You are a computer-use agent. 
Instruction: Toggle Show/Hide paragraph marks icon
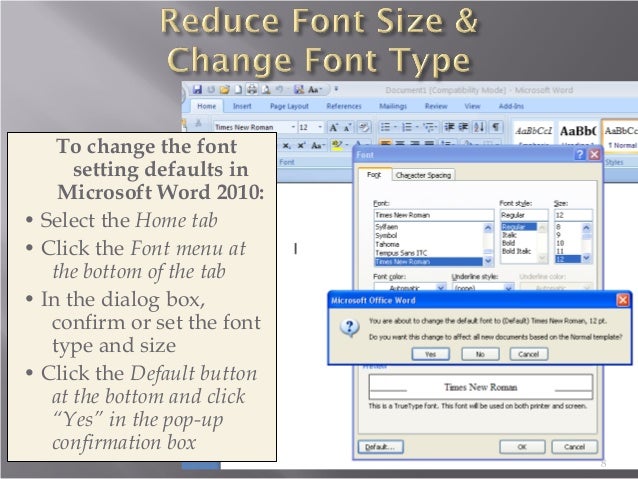click(496, 127)
